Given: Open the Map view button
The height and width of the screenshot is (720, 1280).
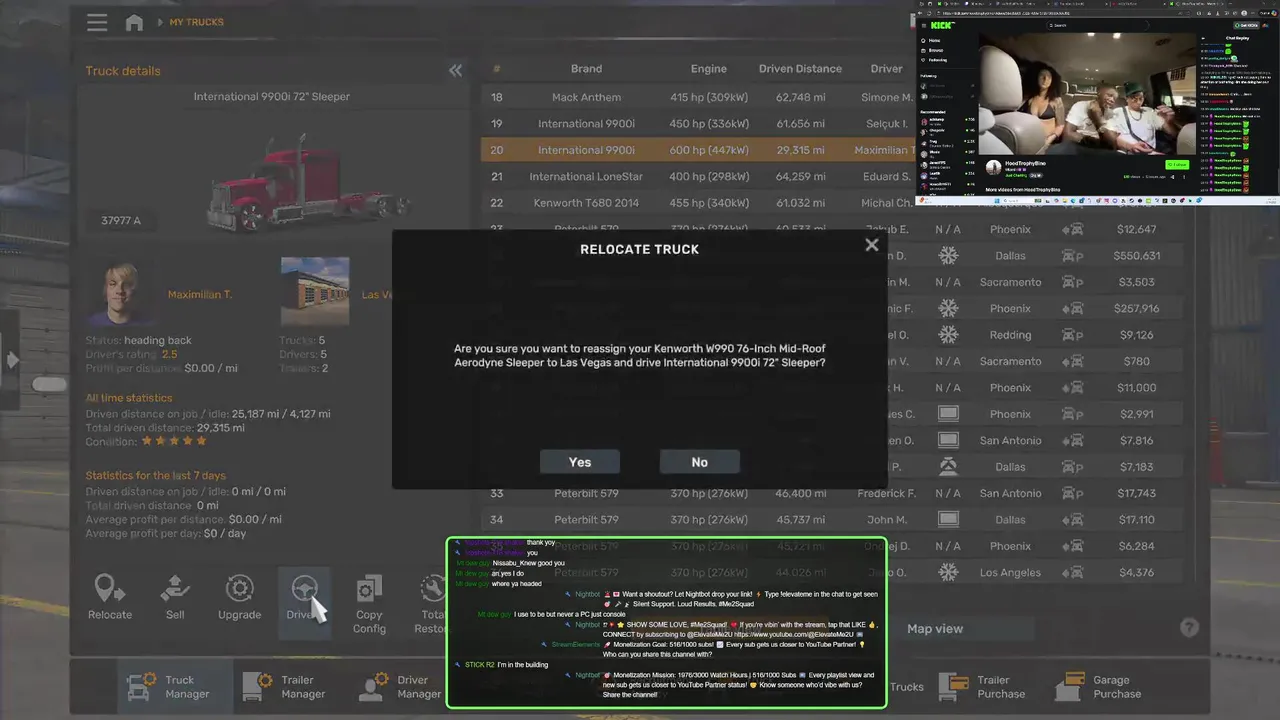Looking at the screenshot, I should [x=935, y=629].
